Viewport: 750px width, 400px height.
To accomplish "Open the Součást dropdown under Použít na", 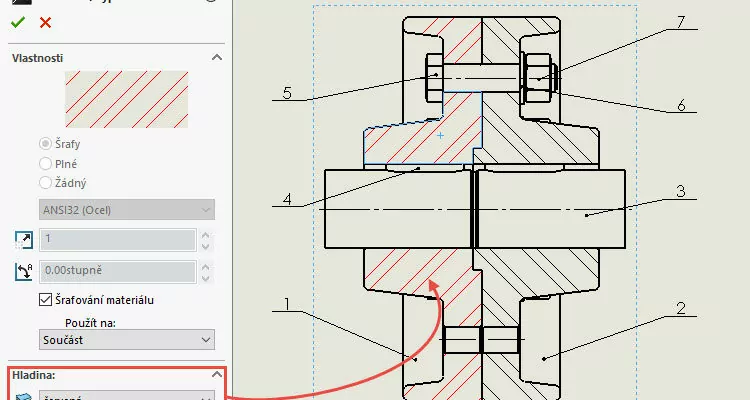I will pyautogui.click(x=127, y=340).
